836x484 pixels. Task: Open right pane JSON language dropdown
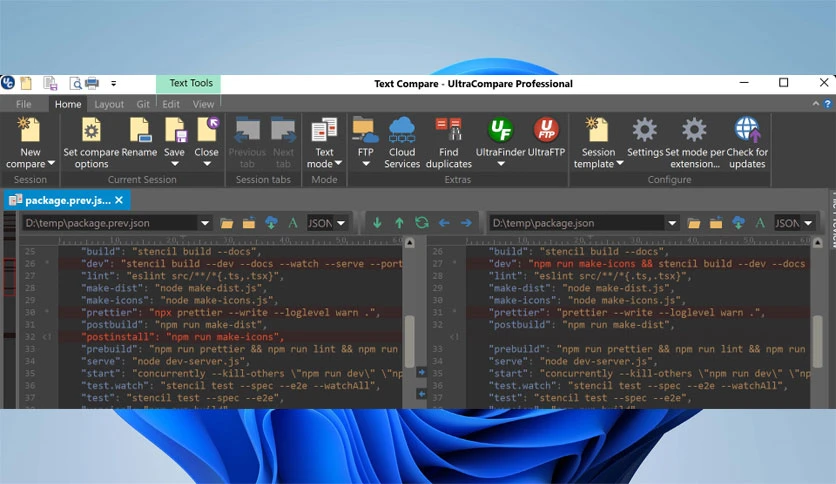(808, 223)
